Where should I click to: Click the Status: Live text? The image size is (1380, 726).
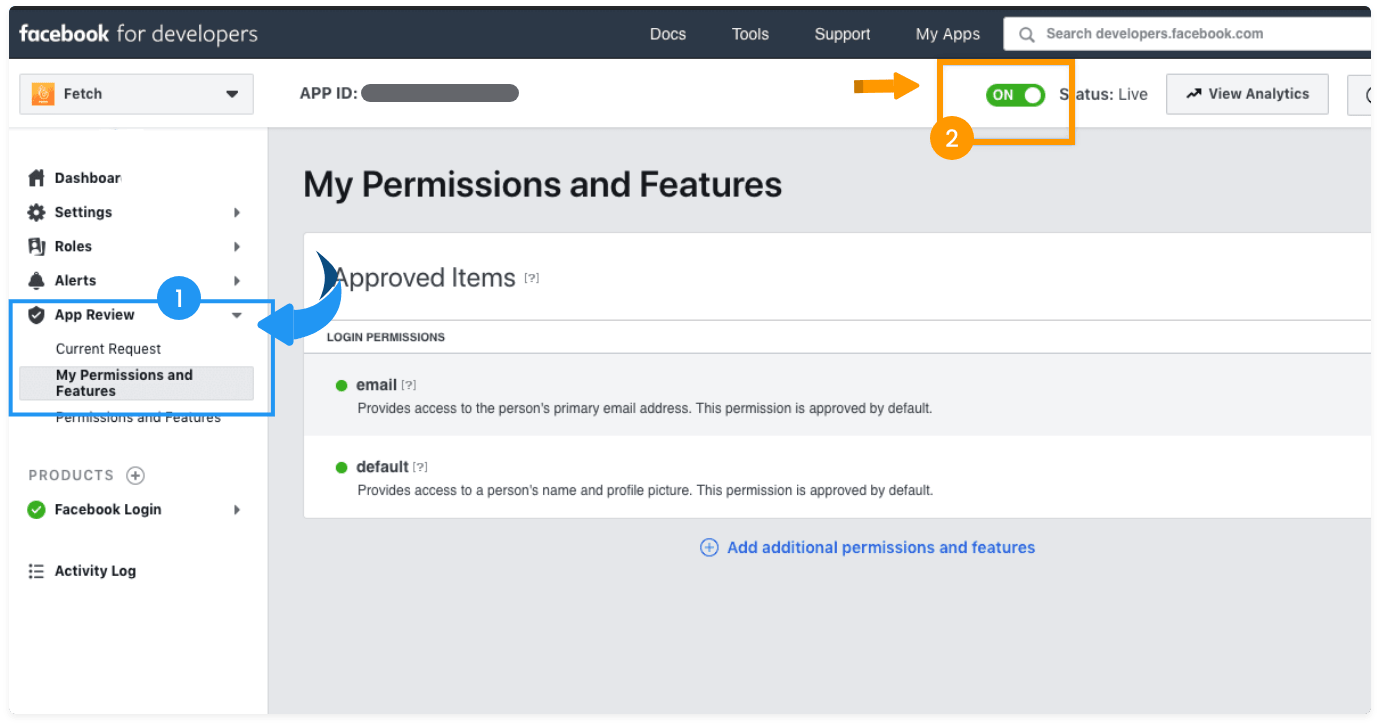tap(1104, 95)
